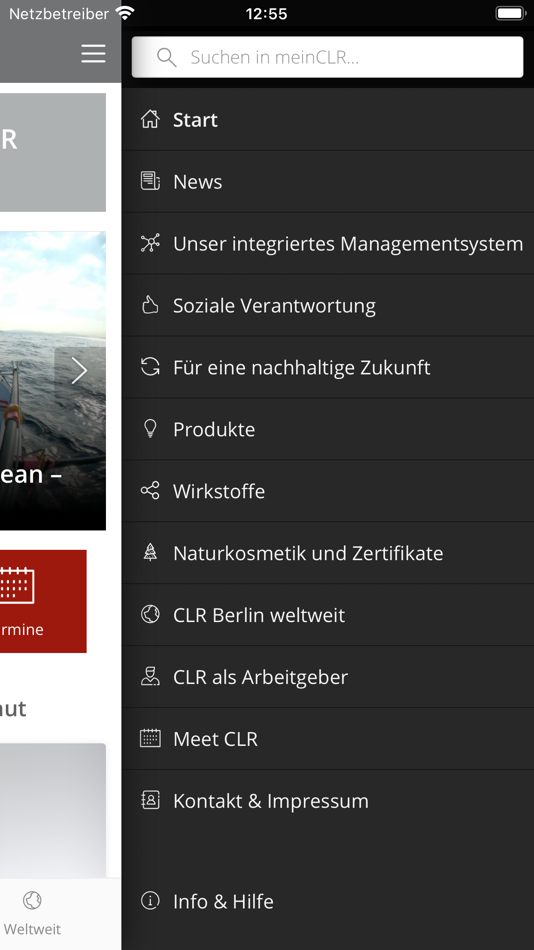Tap the refresh-arrows icon for nachhaltige Zukunft
Viewport: 534px width, 950px height.
click(150, 367)
